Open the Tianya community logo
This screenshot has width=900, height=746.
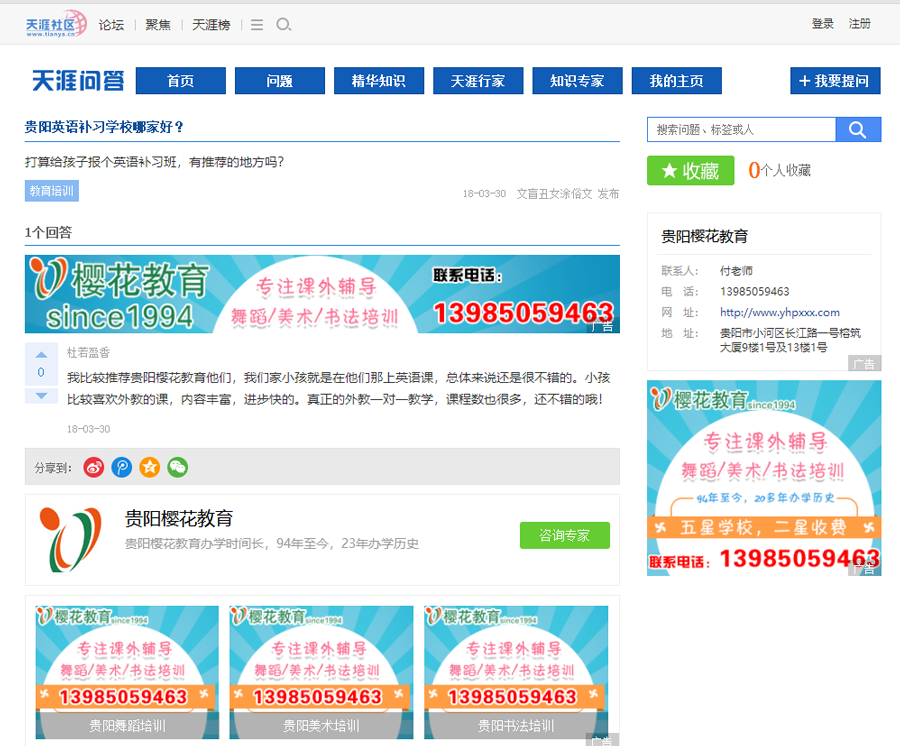click(x=56, y=24)
